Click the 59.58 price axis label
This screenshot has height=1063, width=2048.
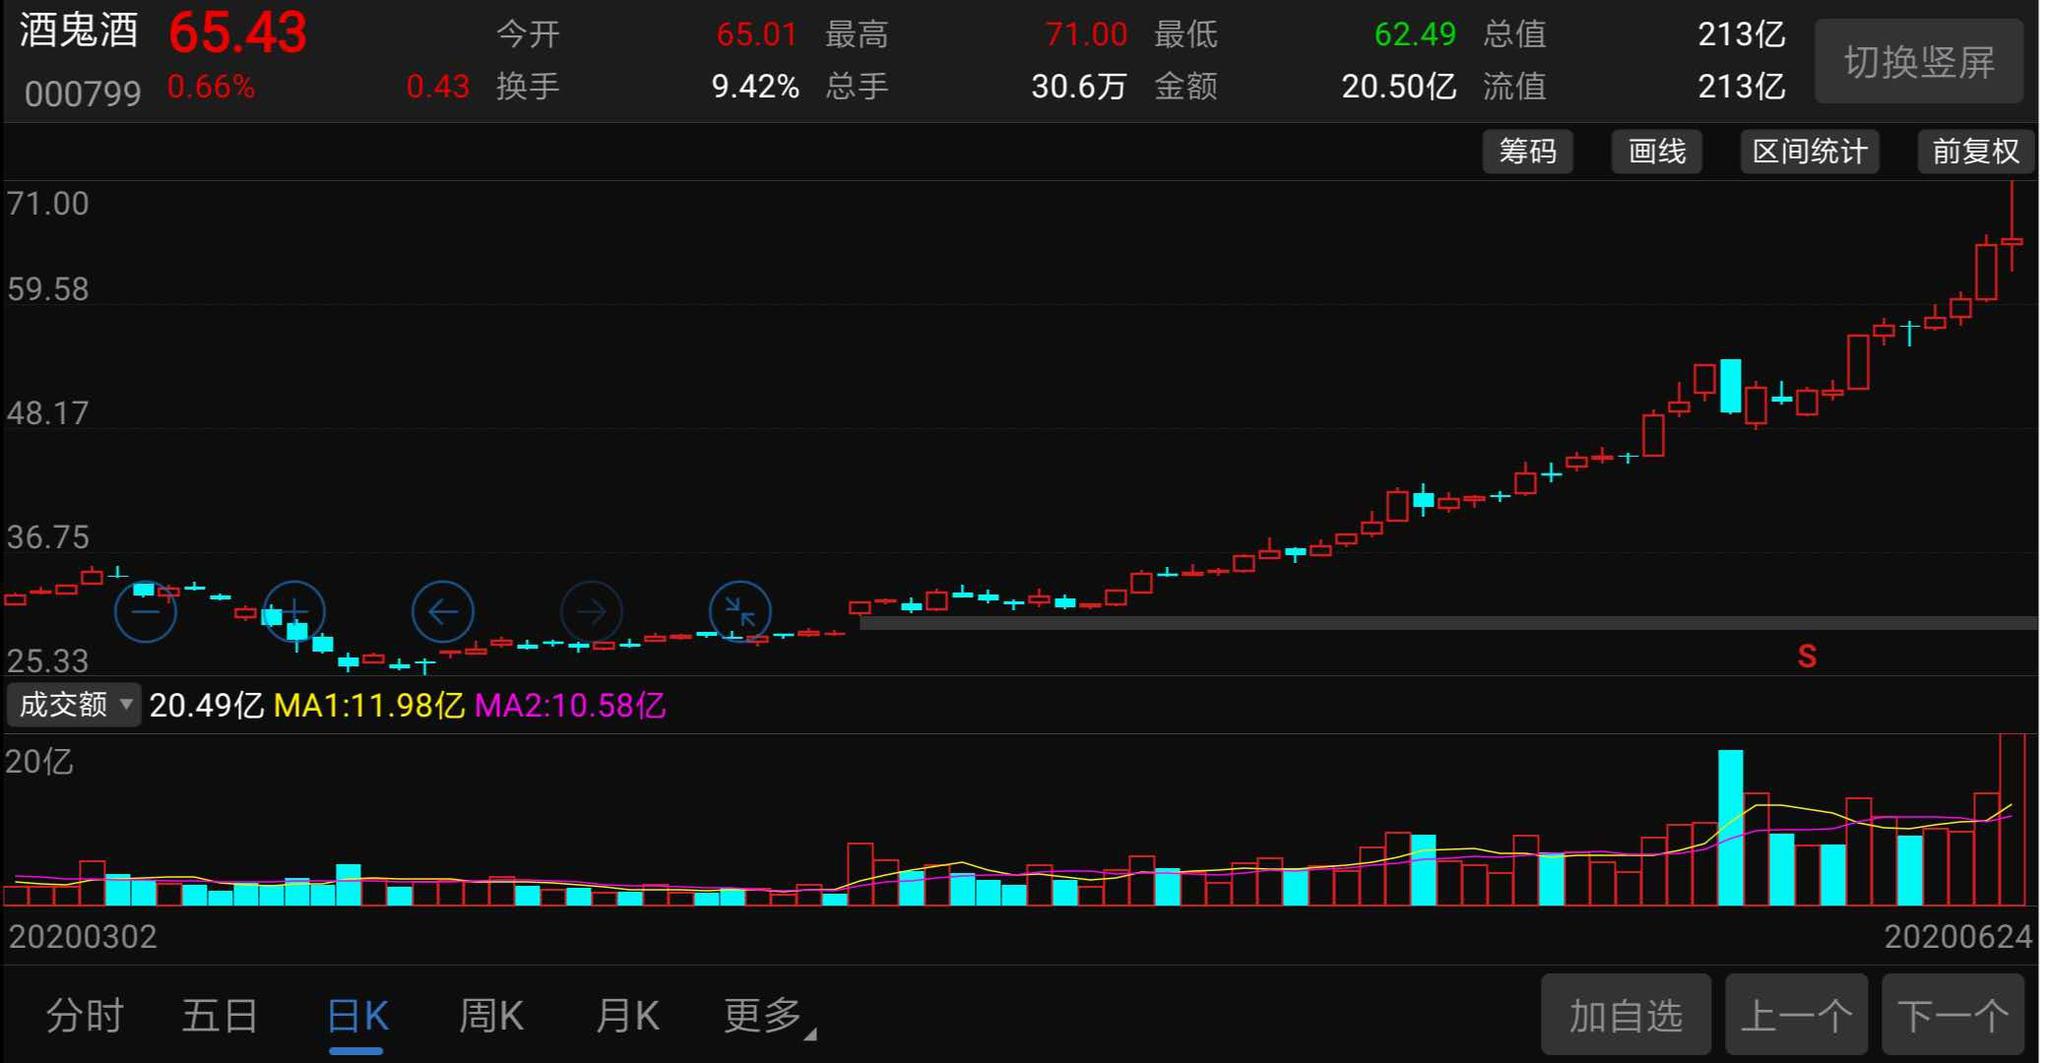pos(48,290)
